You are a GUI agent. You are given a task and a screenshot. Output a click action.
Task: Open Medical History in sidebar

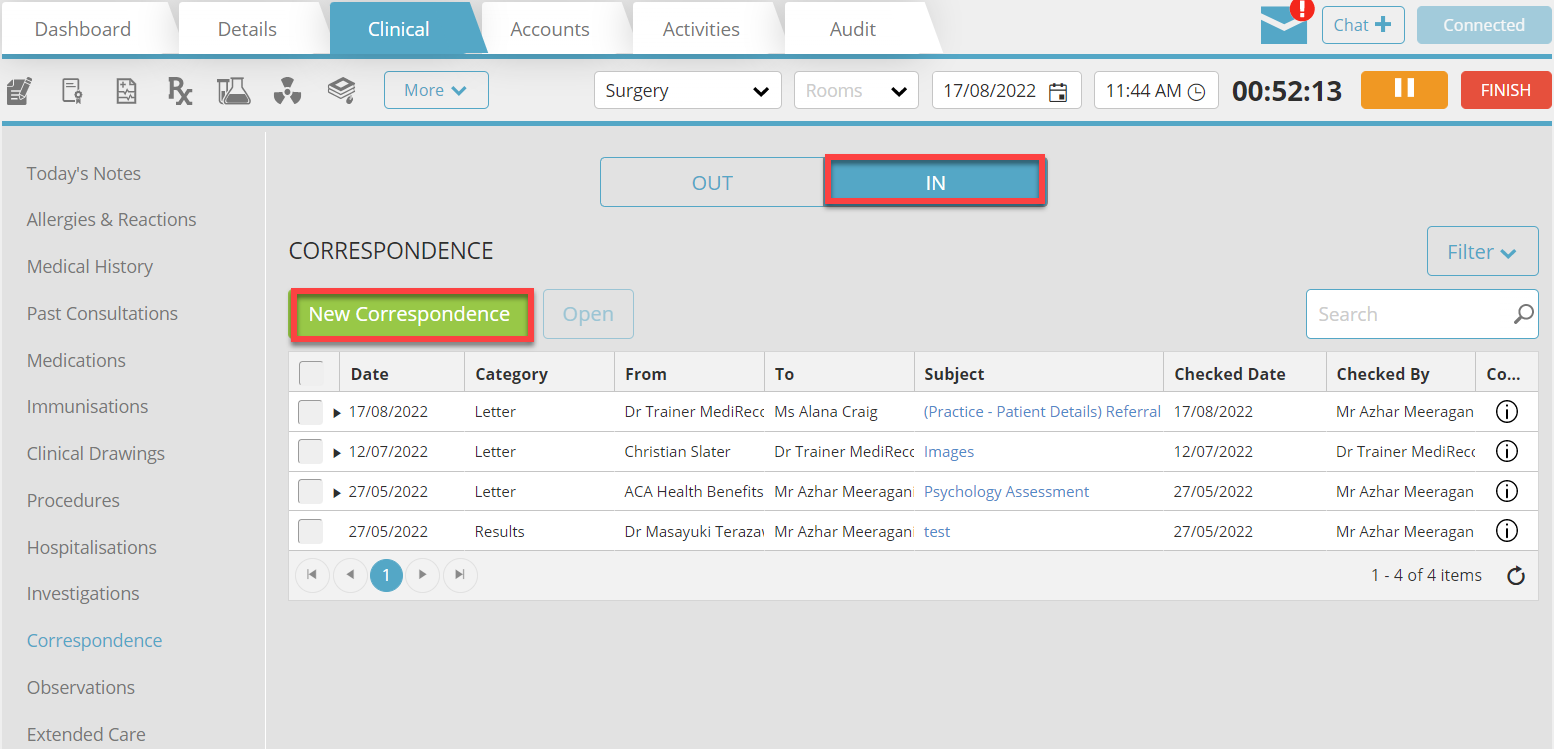tap(90, 266)
